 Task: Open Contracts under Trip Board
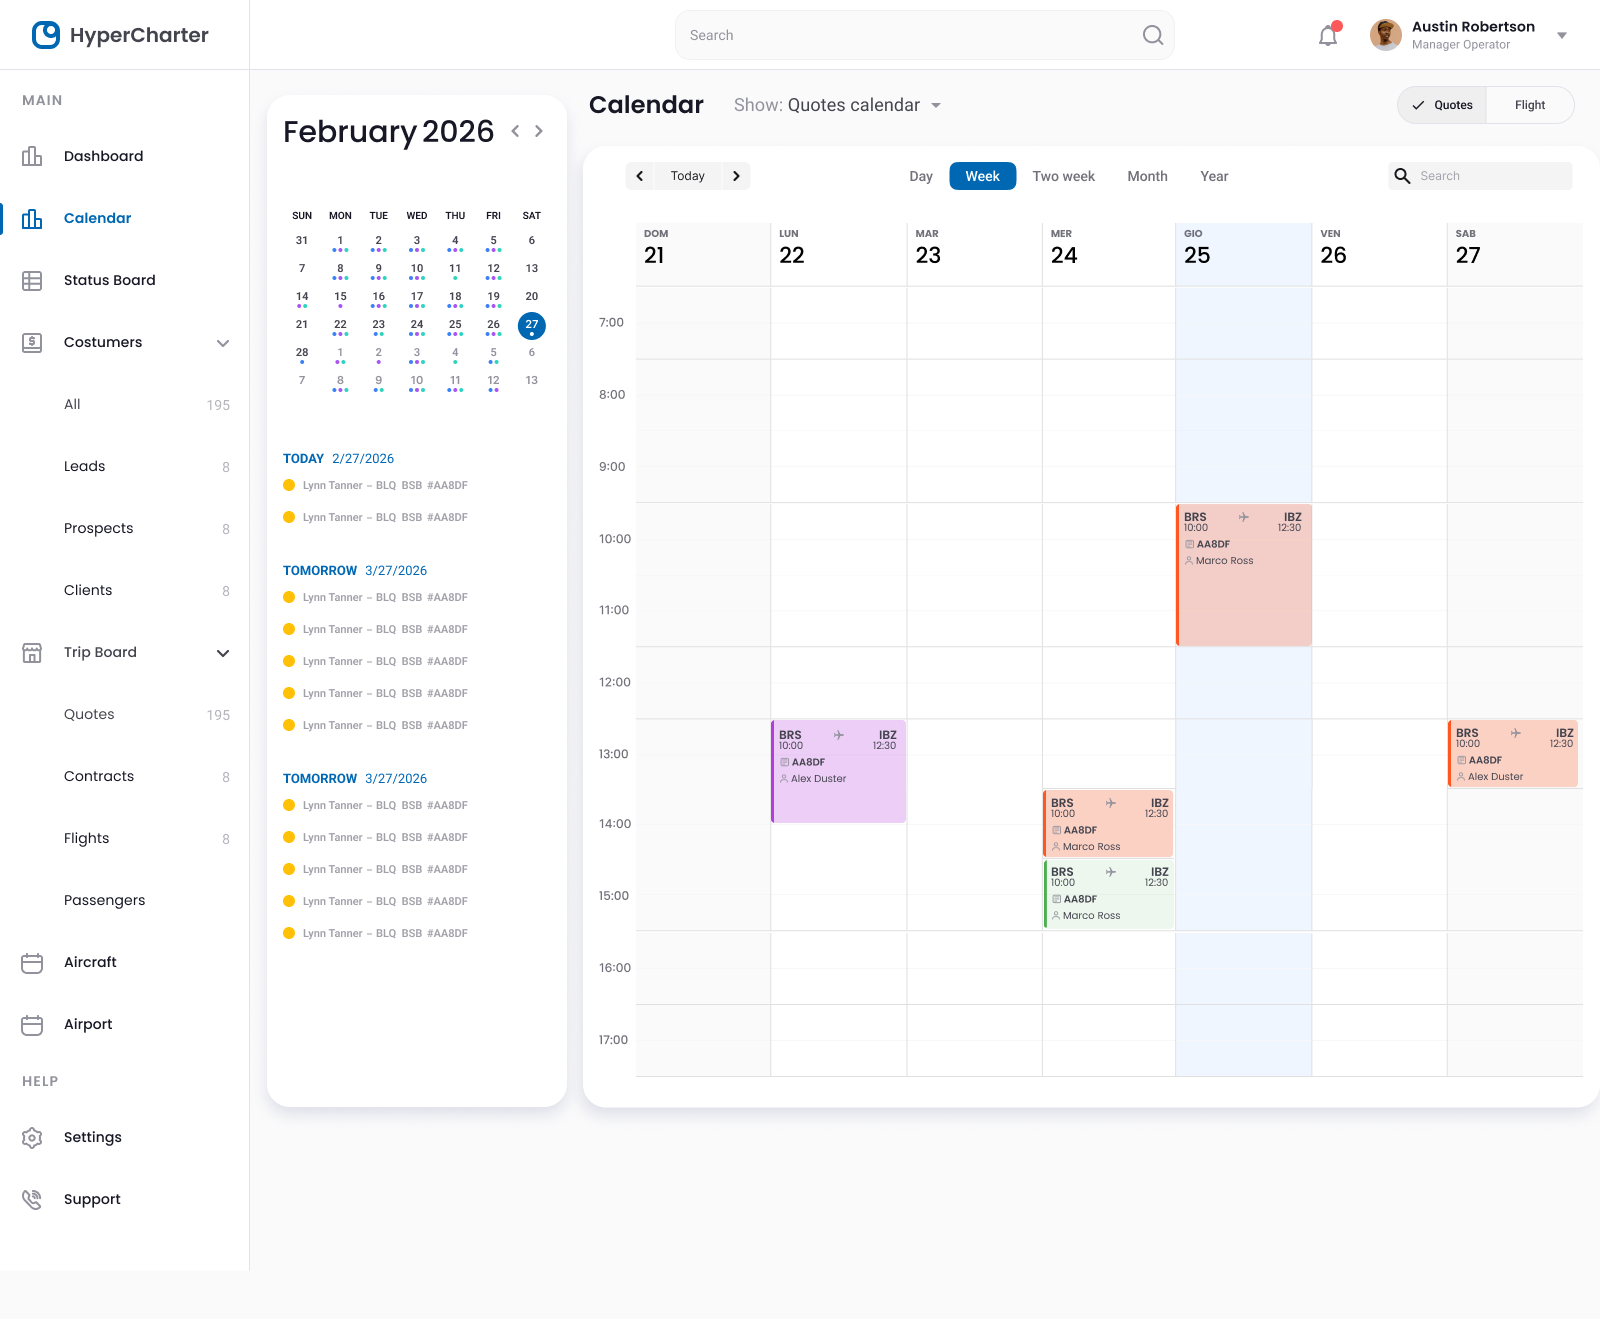[99, 776]
